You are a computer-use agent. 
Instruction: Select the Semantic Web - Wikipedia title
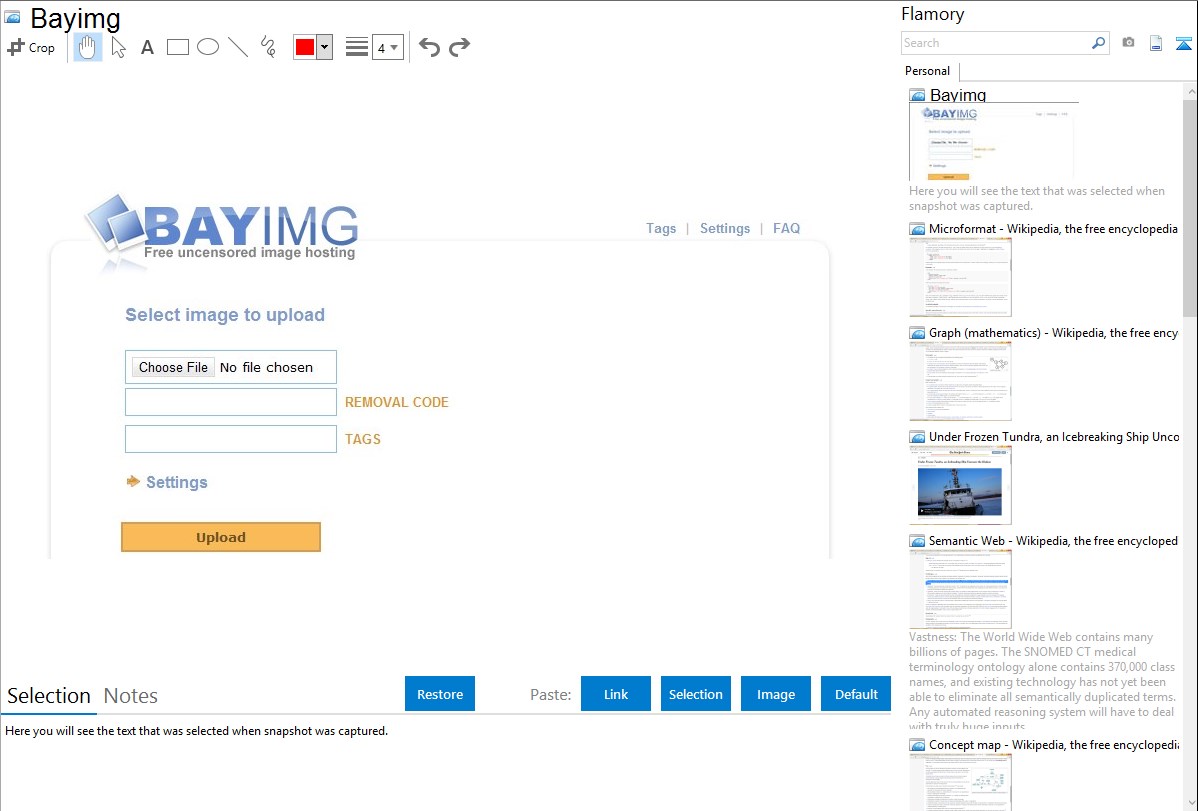[1053, 540]
